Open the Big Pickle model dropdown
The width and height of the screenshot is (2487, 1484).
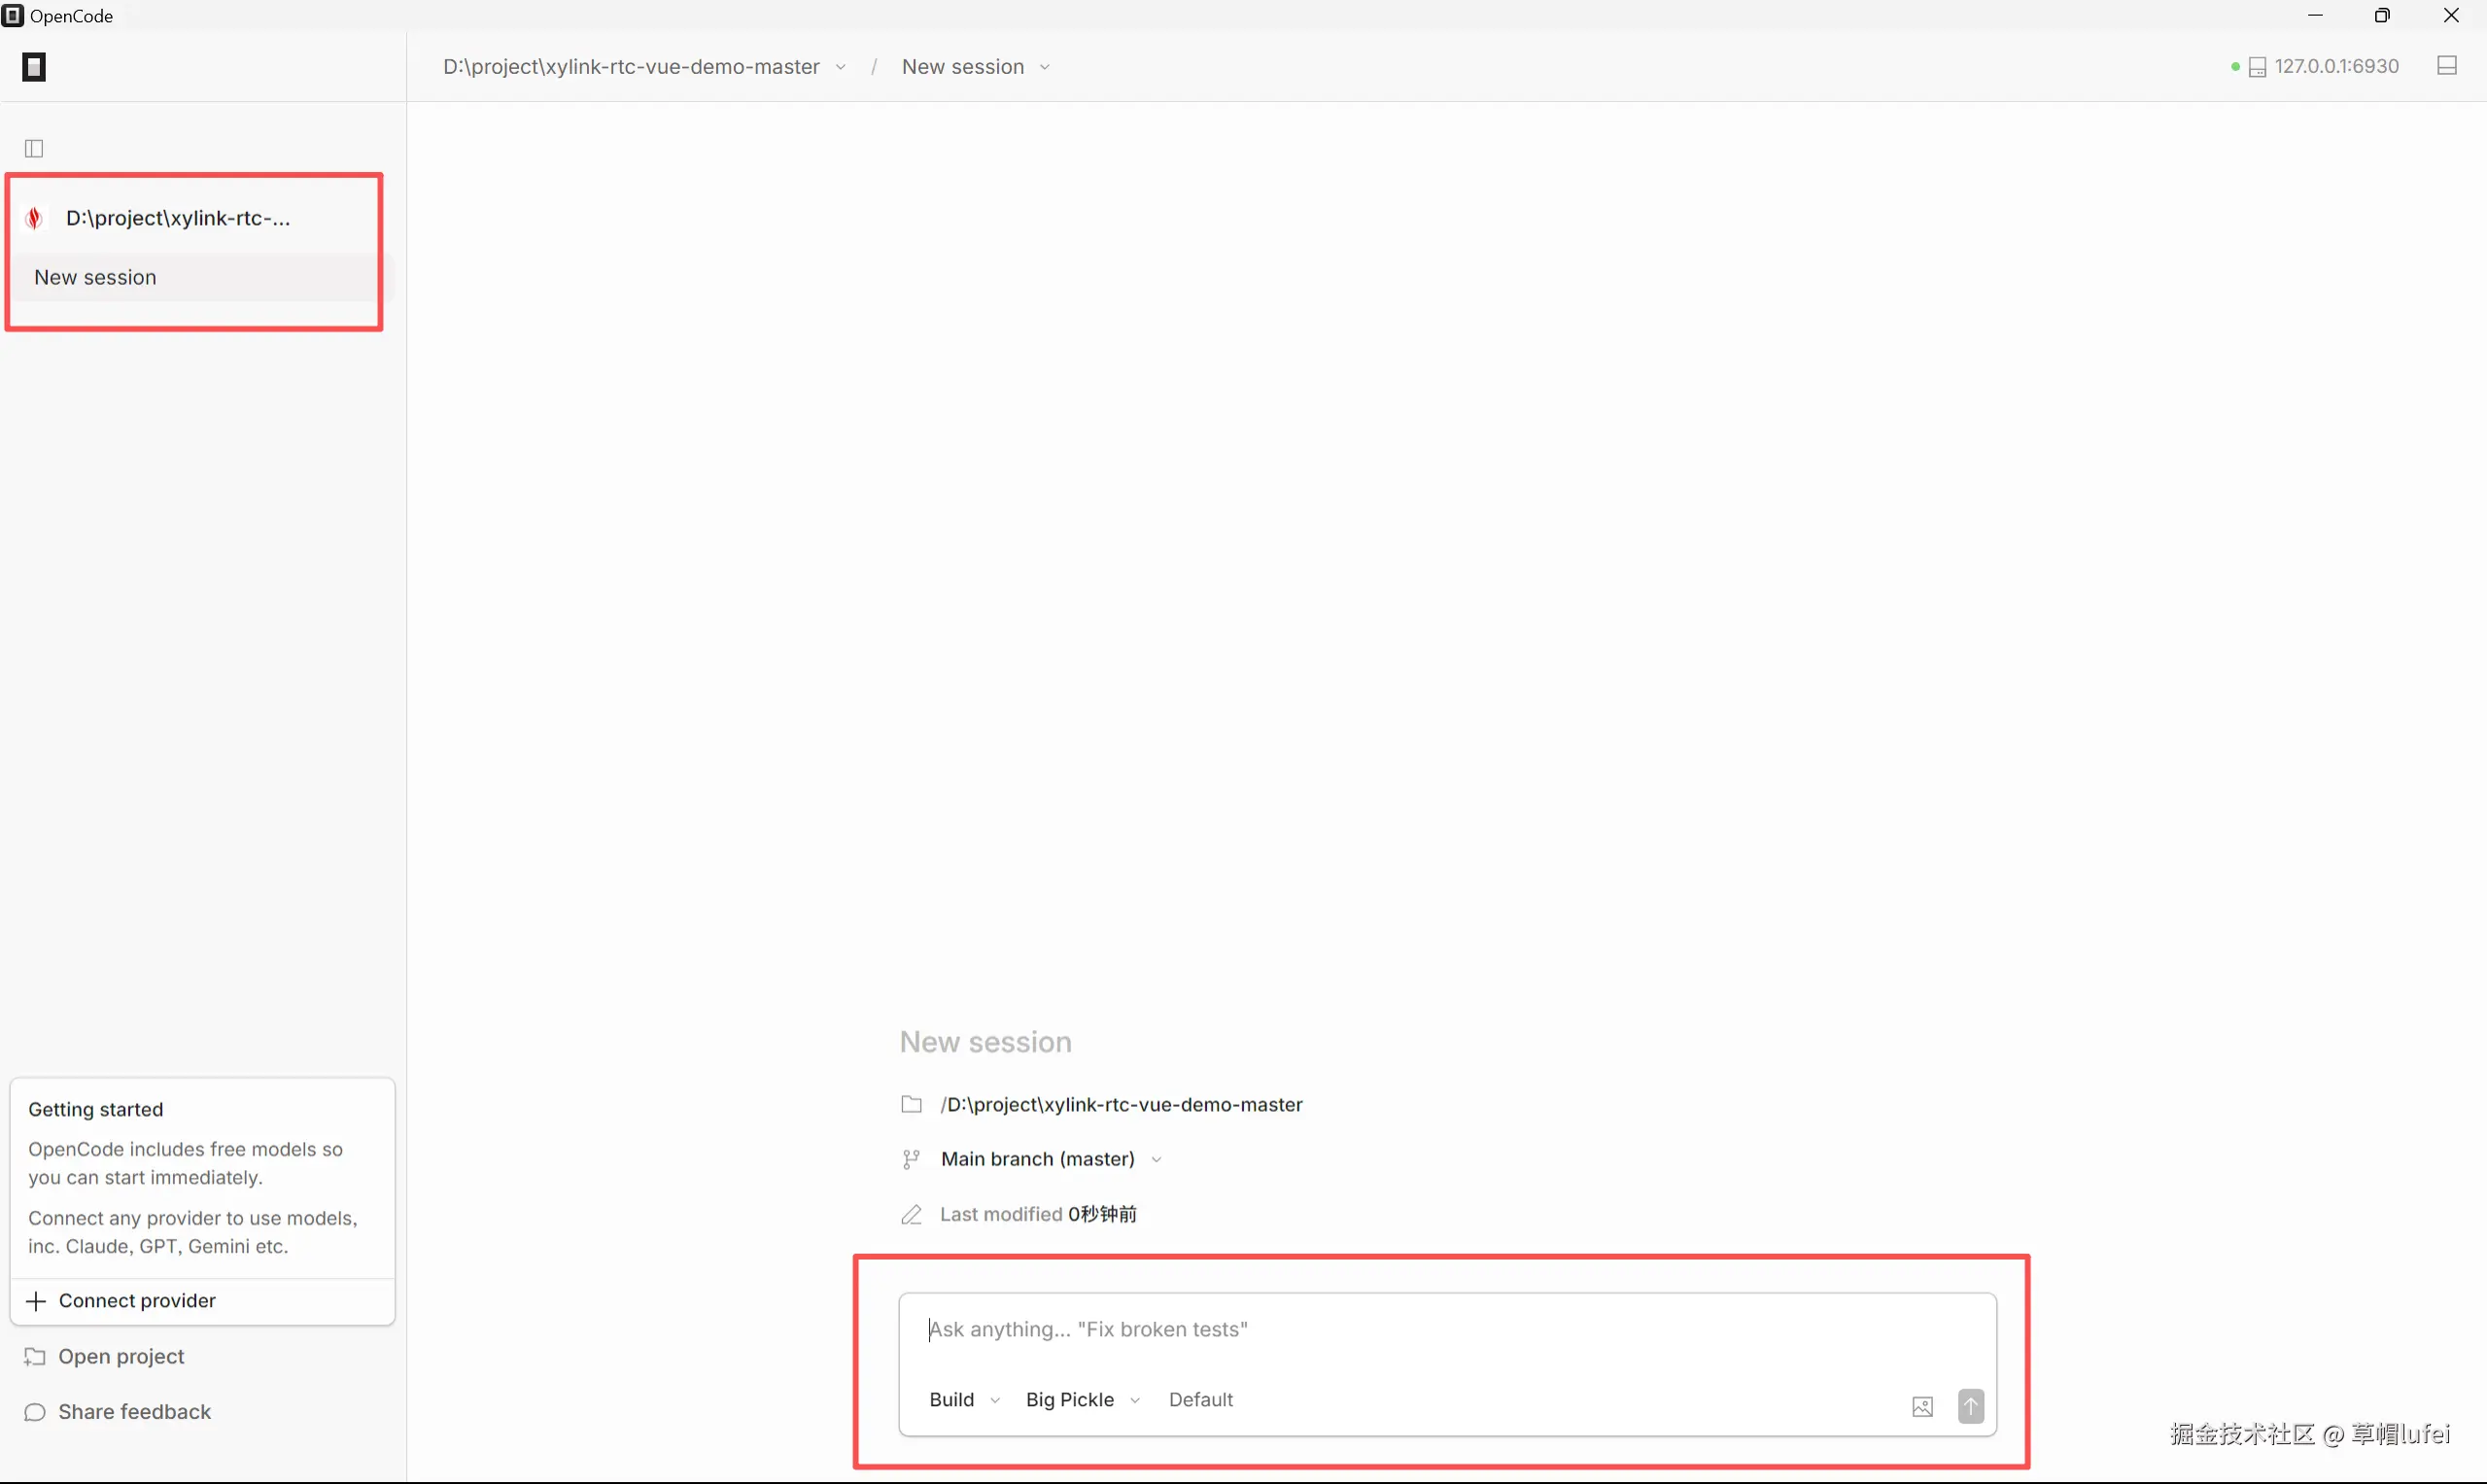1082,1399
